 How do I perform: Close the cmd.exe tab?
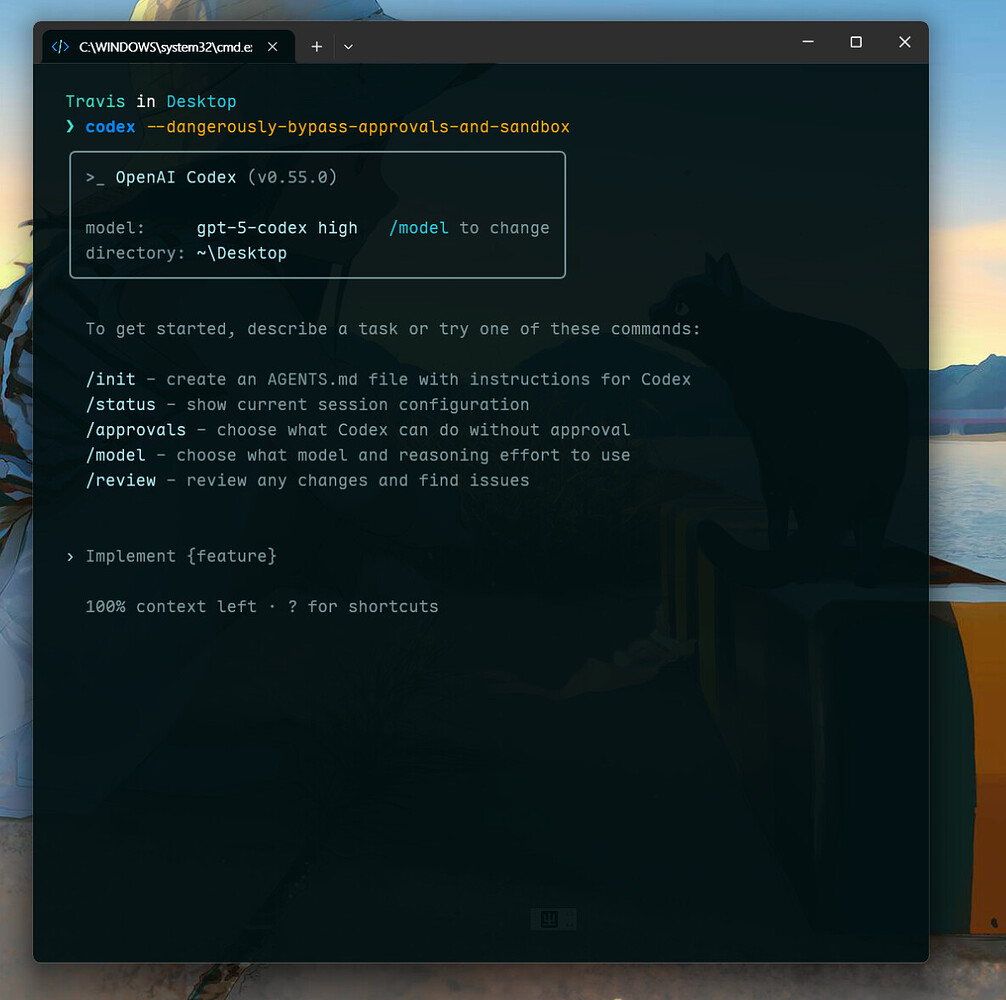click(x=273, y=47)
